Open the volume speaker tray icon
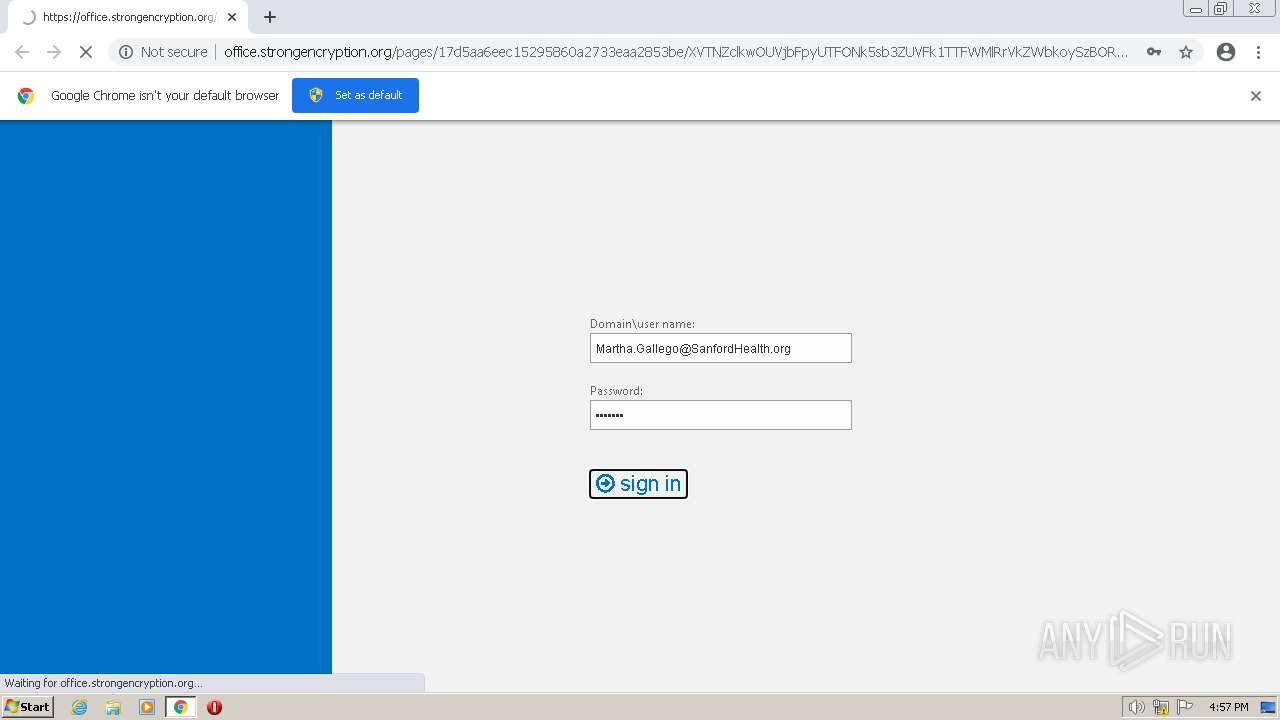The height and width of the screenshot is (720, 1280). pos(1136,707)
